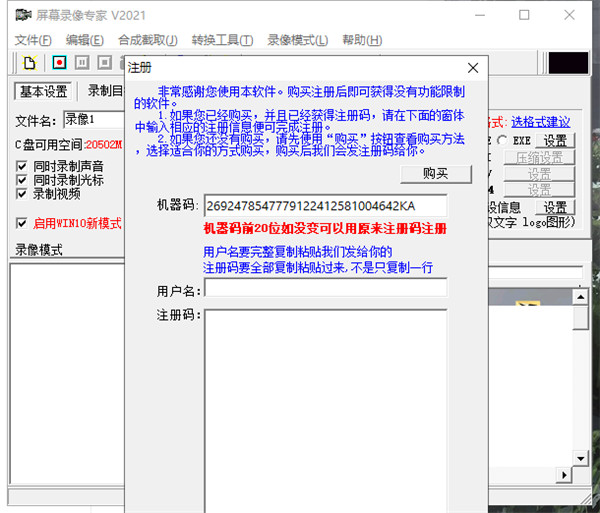Toggle the 同时录制声音 checkbox
The width and height of the screenshot is (600, 513).
point(22,166)
